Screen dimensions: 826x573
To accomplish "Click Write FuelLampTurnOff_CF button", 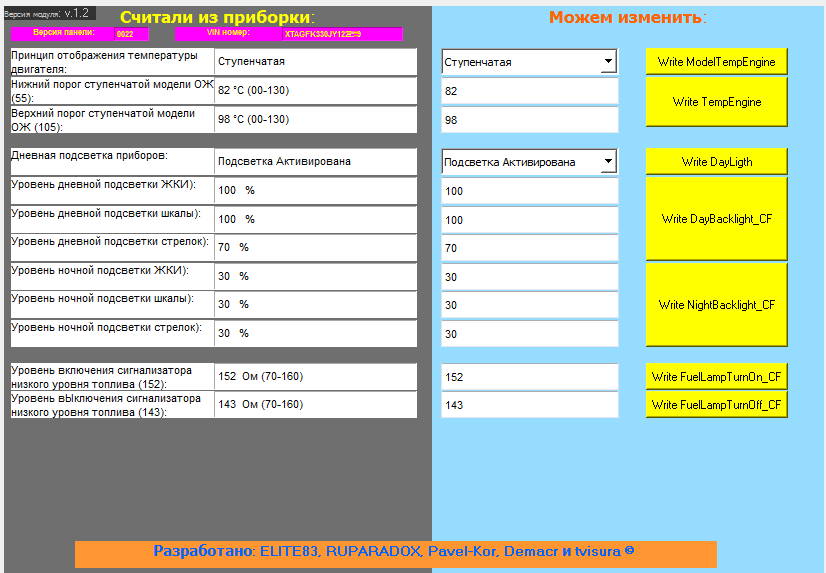I will tap(716, 404).
